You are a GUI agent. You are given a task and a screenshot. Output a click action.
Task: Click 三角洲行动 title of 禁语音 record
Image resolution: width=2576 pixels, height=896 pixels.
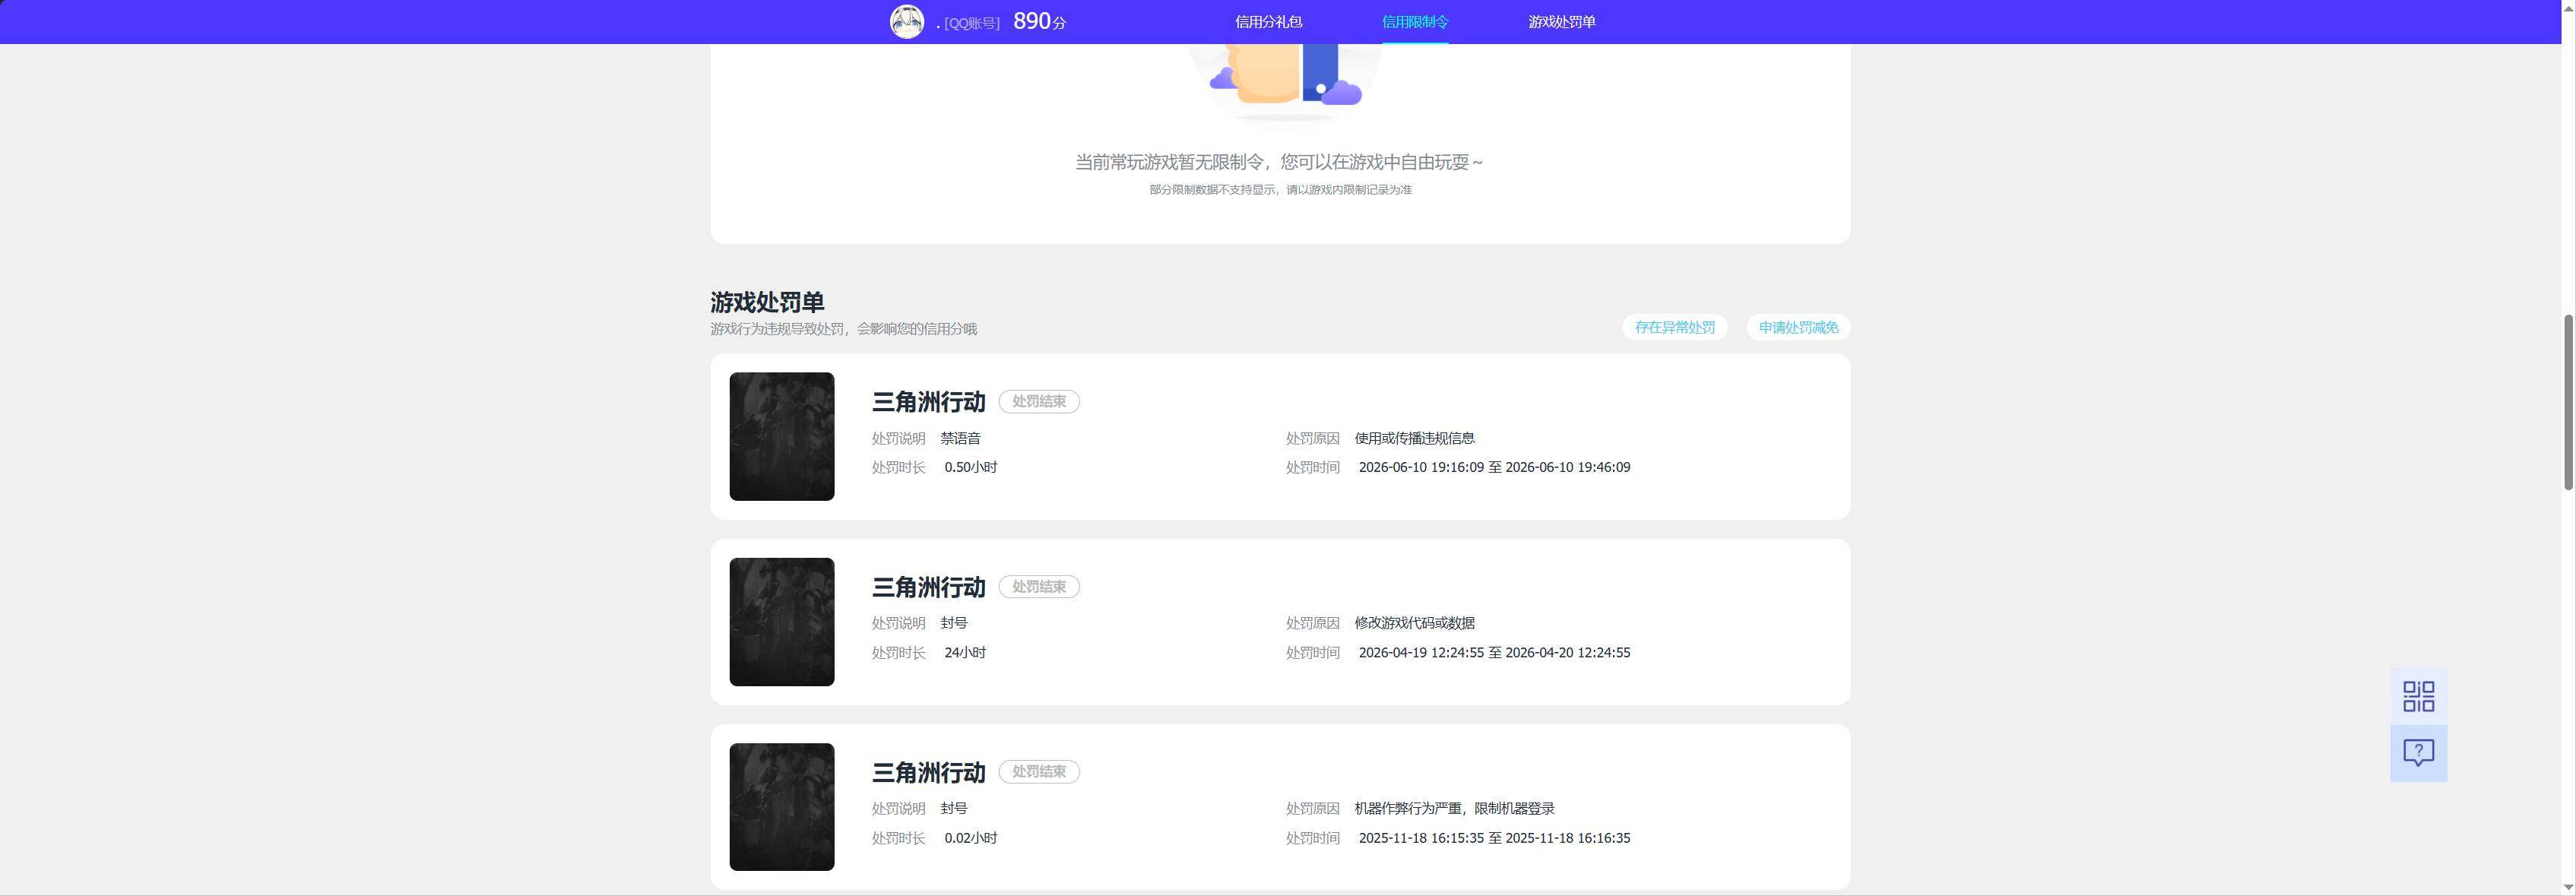pyautogui.click(x=929, y=402)
